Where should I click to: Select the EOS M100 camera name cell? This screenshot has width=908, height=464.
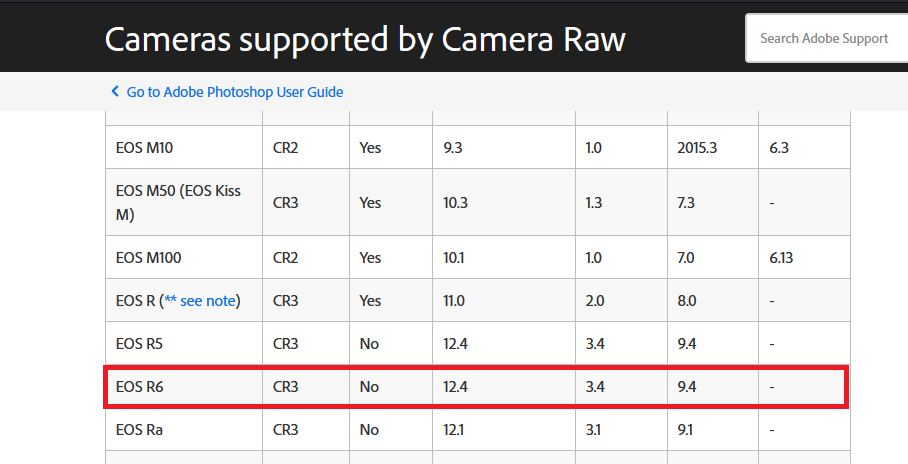(x=149, y=258)
